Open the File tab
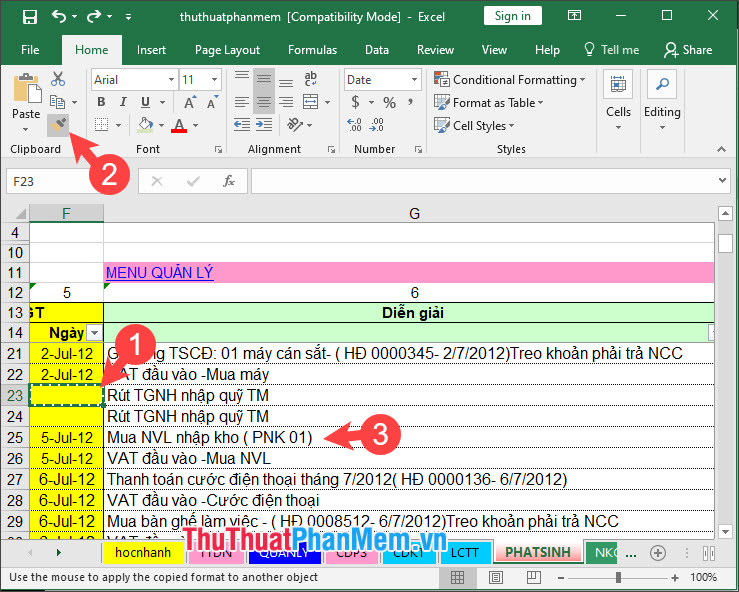Image resolution: width=739 pixels, height=592 pixels. [30, 50]
